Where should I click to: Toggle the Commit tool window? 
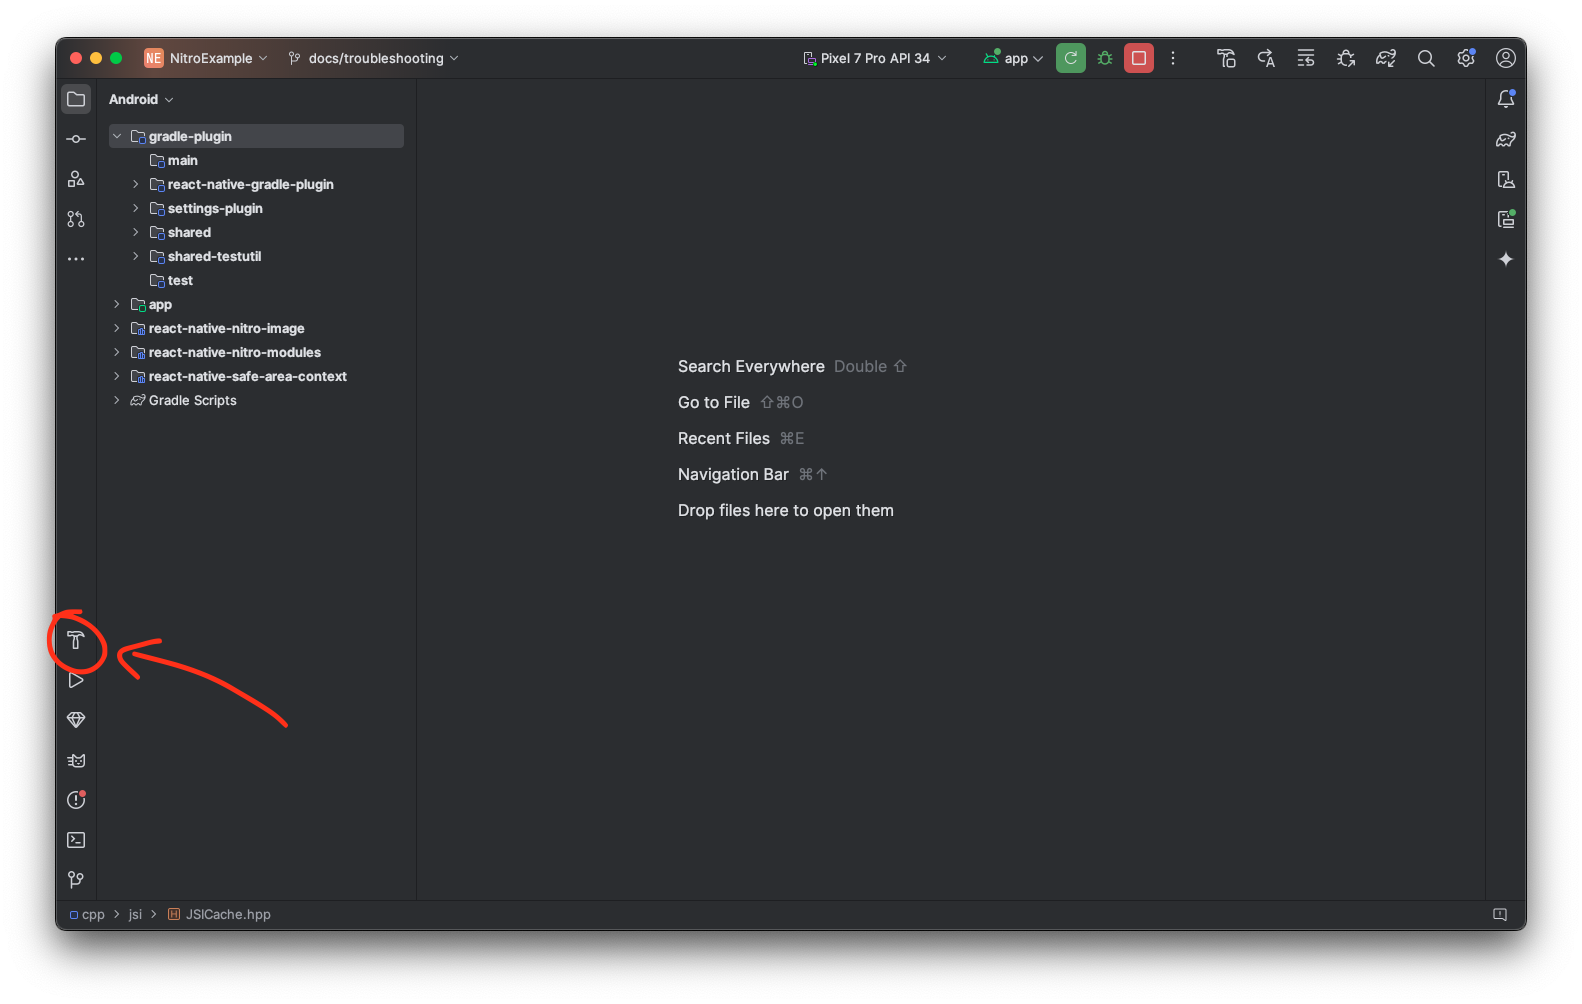pyautogui.click(x=76, y=139)
